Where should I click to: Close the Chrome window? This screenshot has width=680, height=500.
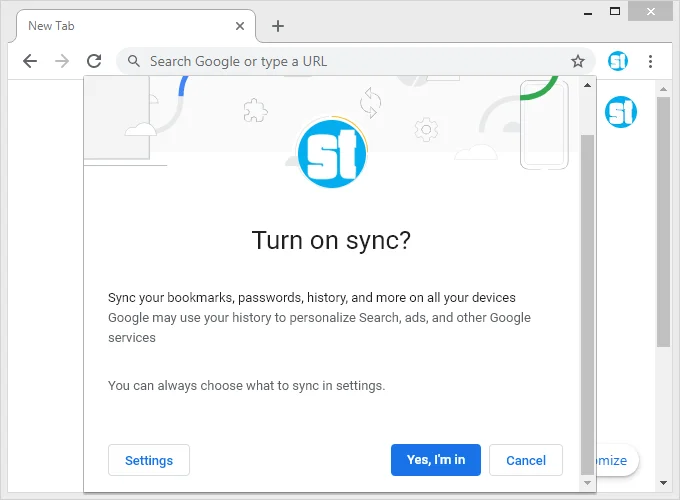point(651,11)
